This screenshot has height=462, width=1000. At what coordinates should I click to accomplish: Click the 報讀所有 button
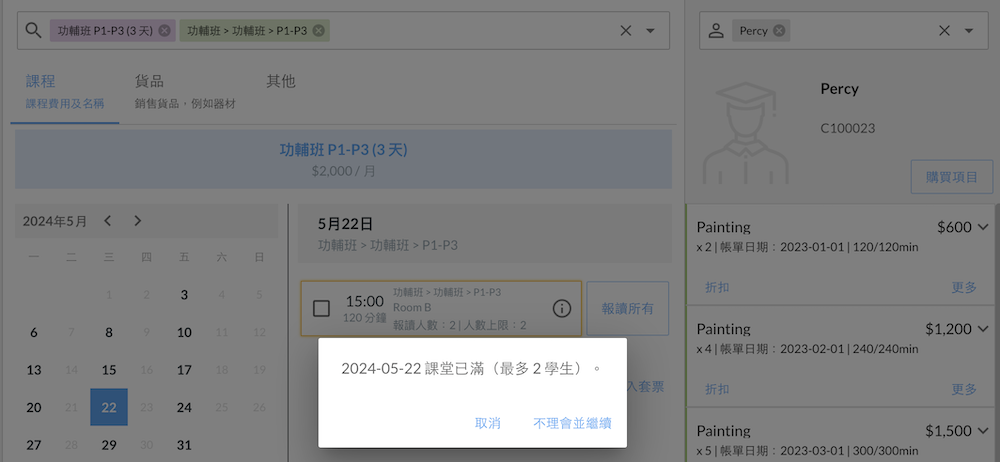pyautogui.click(x=628, y=309)
